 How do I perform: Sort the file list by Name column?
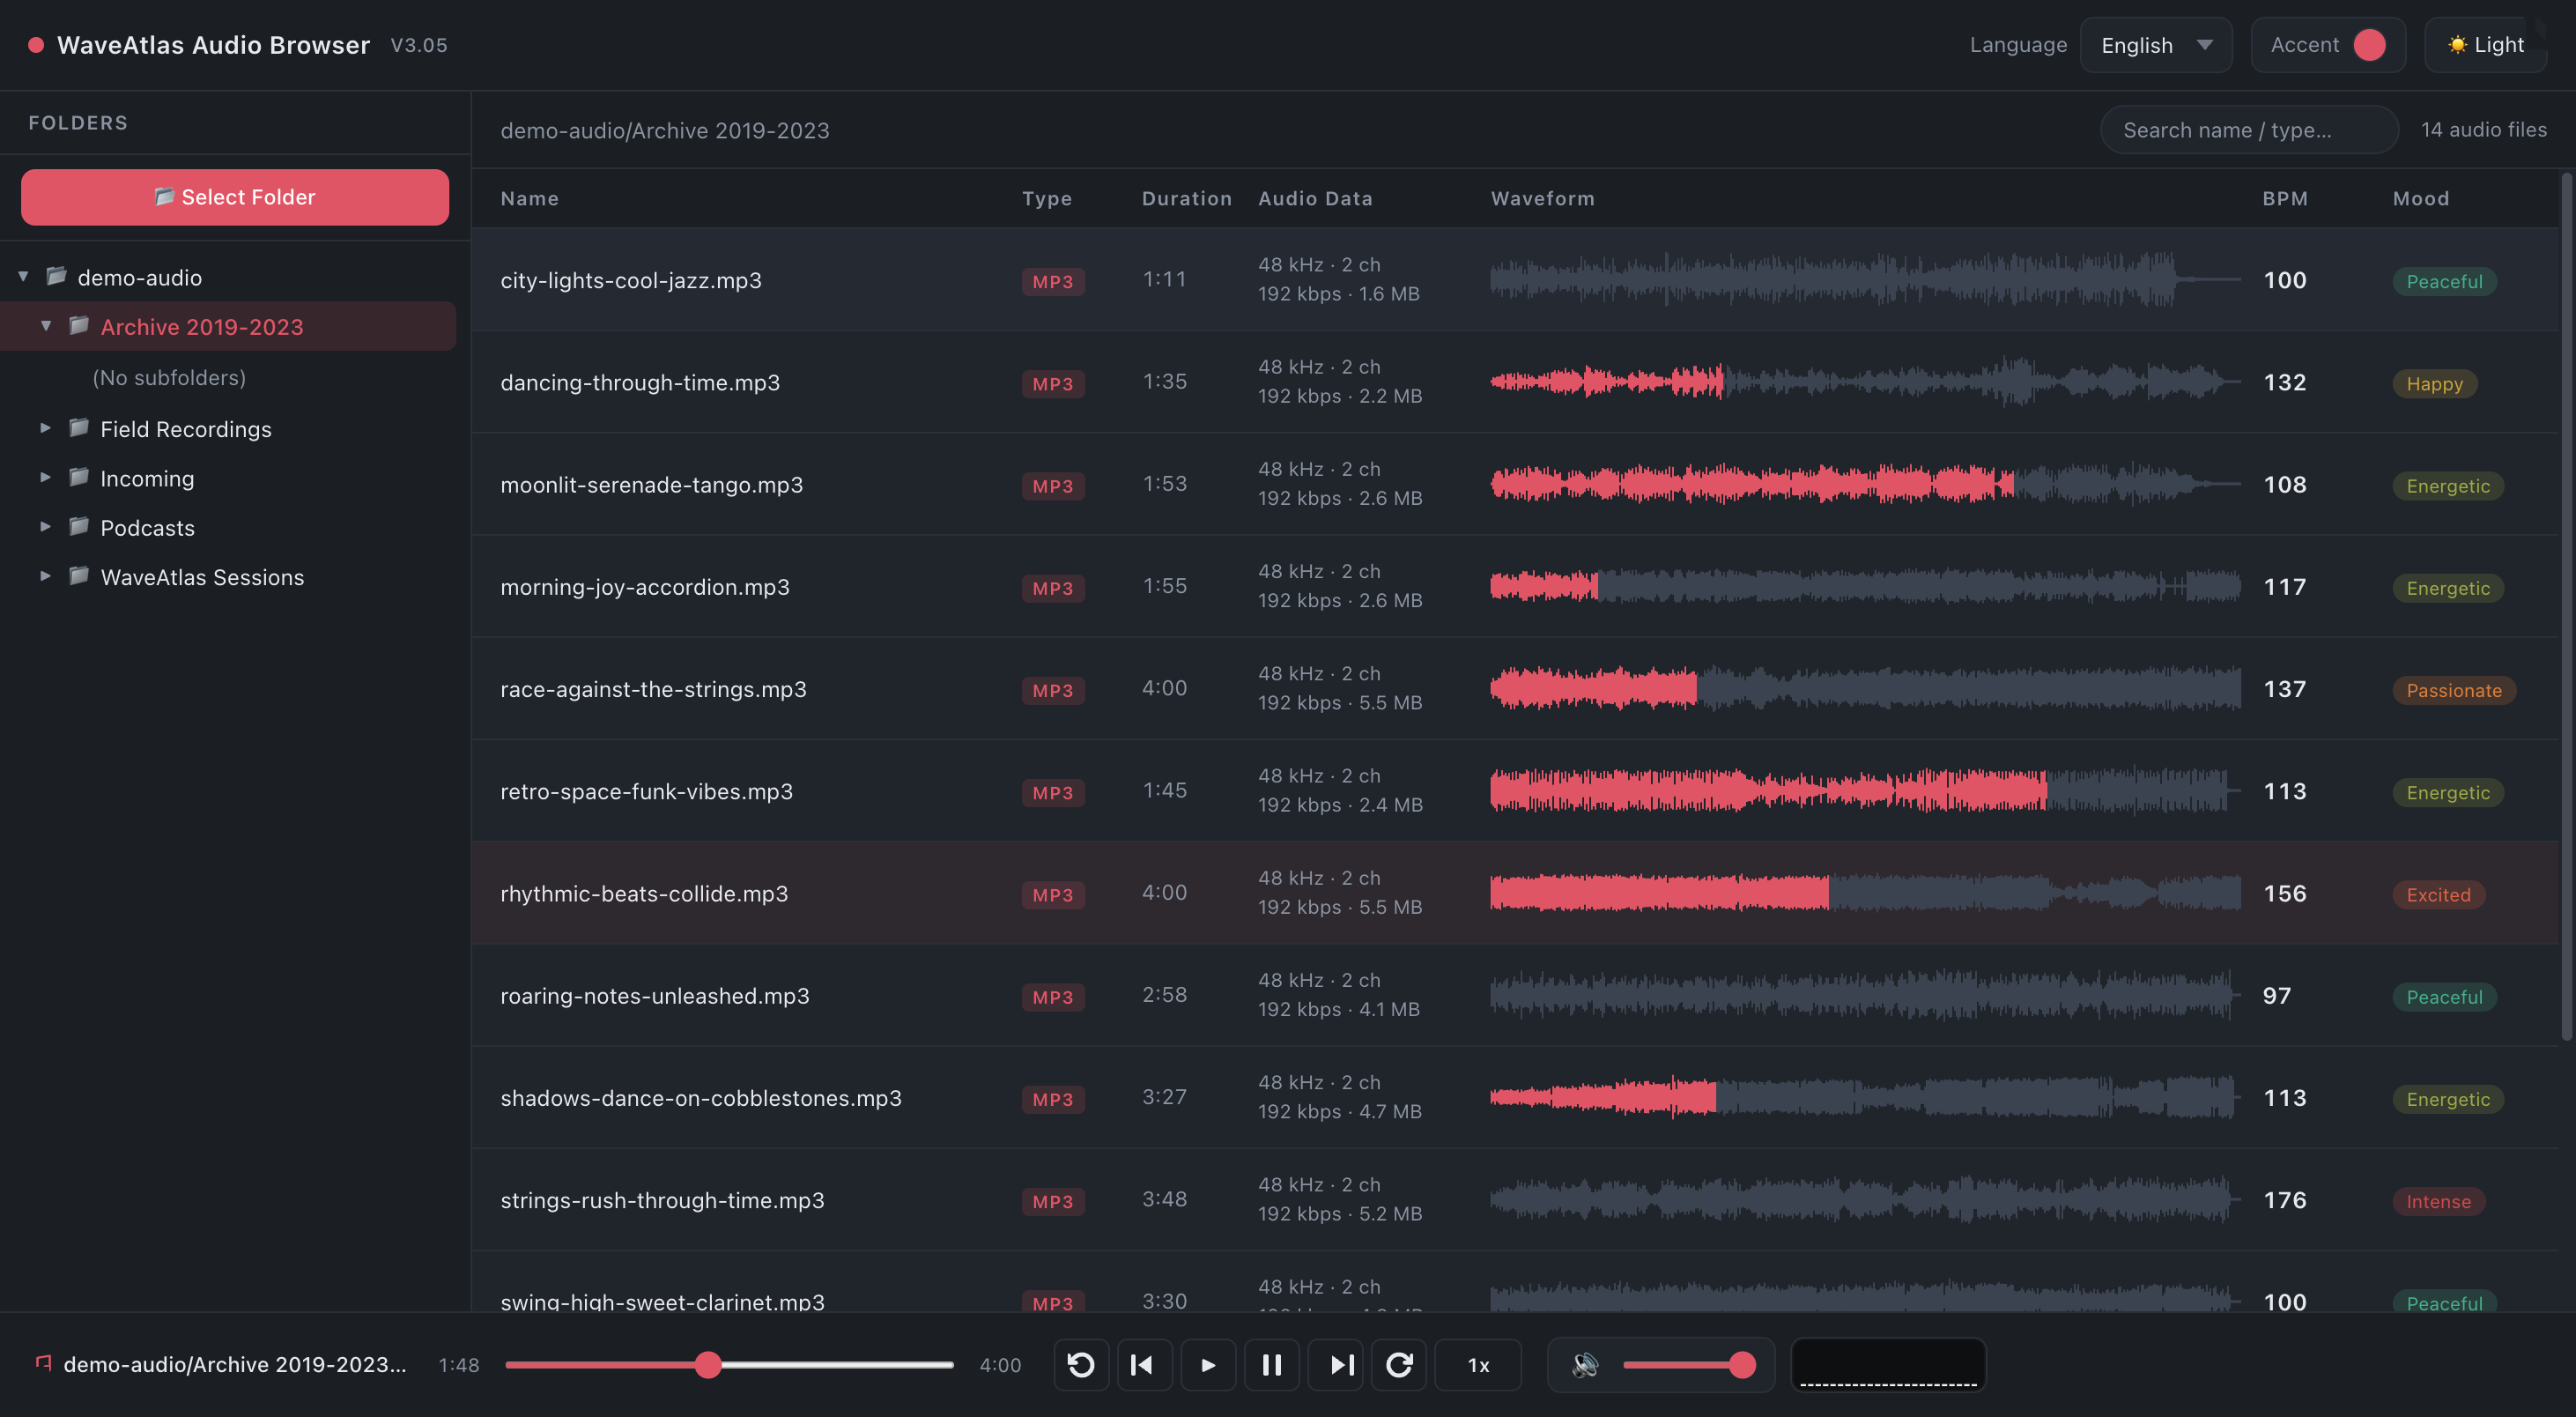[530, 198]
